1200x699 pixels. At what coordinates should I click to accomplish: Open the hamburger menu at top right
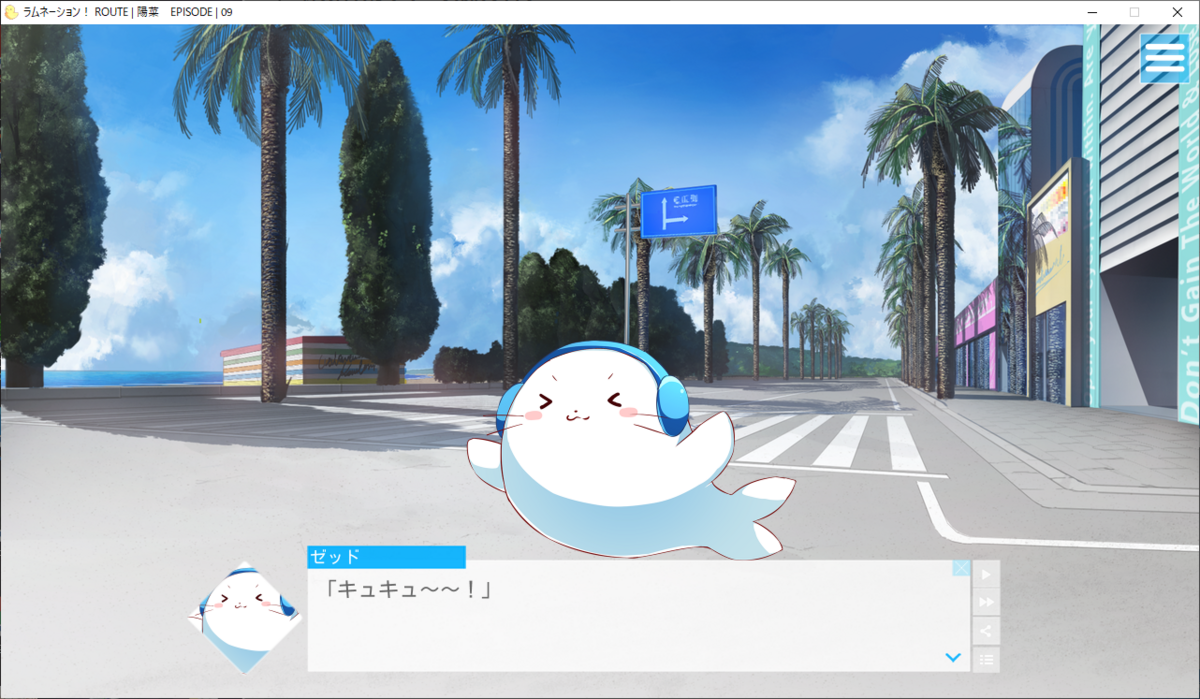(1164, 58)
